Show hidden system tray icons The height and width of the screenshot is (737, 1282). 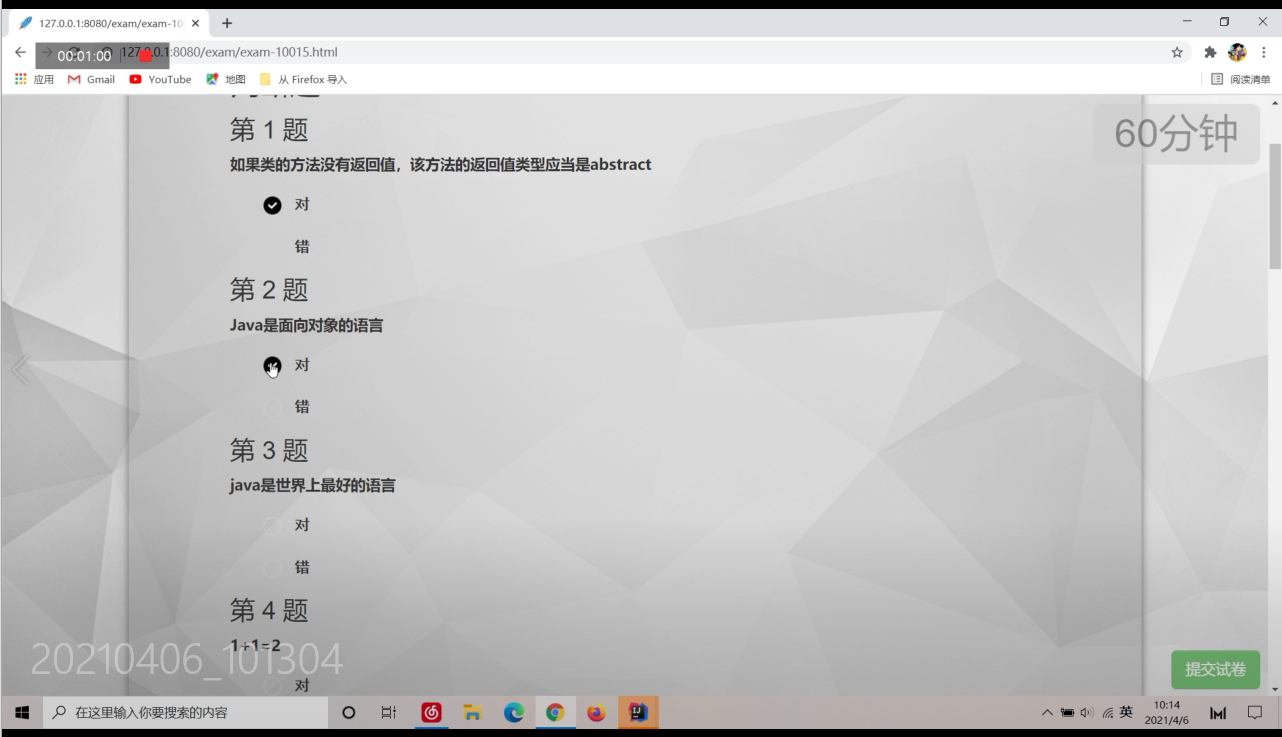tap(1047, 713)
